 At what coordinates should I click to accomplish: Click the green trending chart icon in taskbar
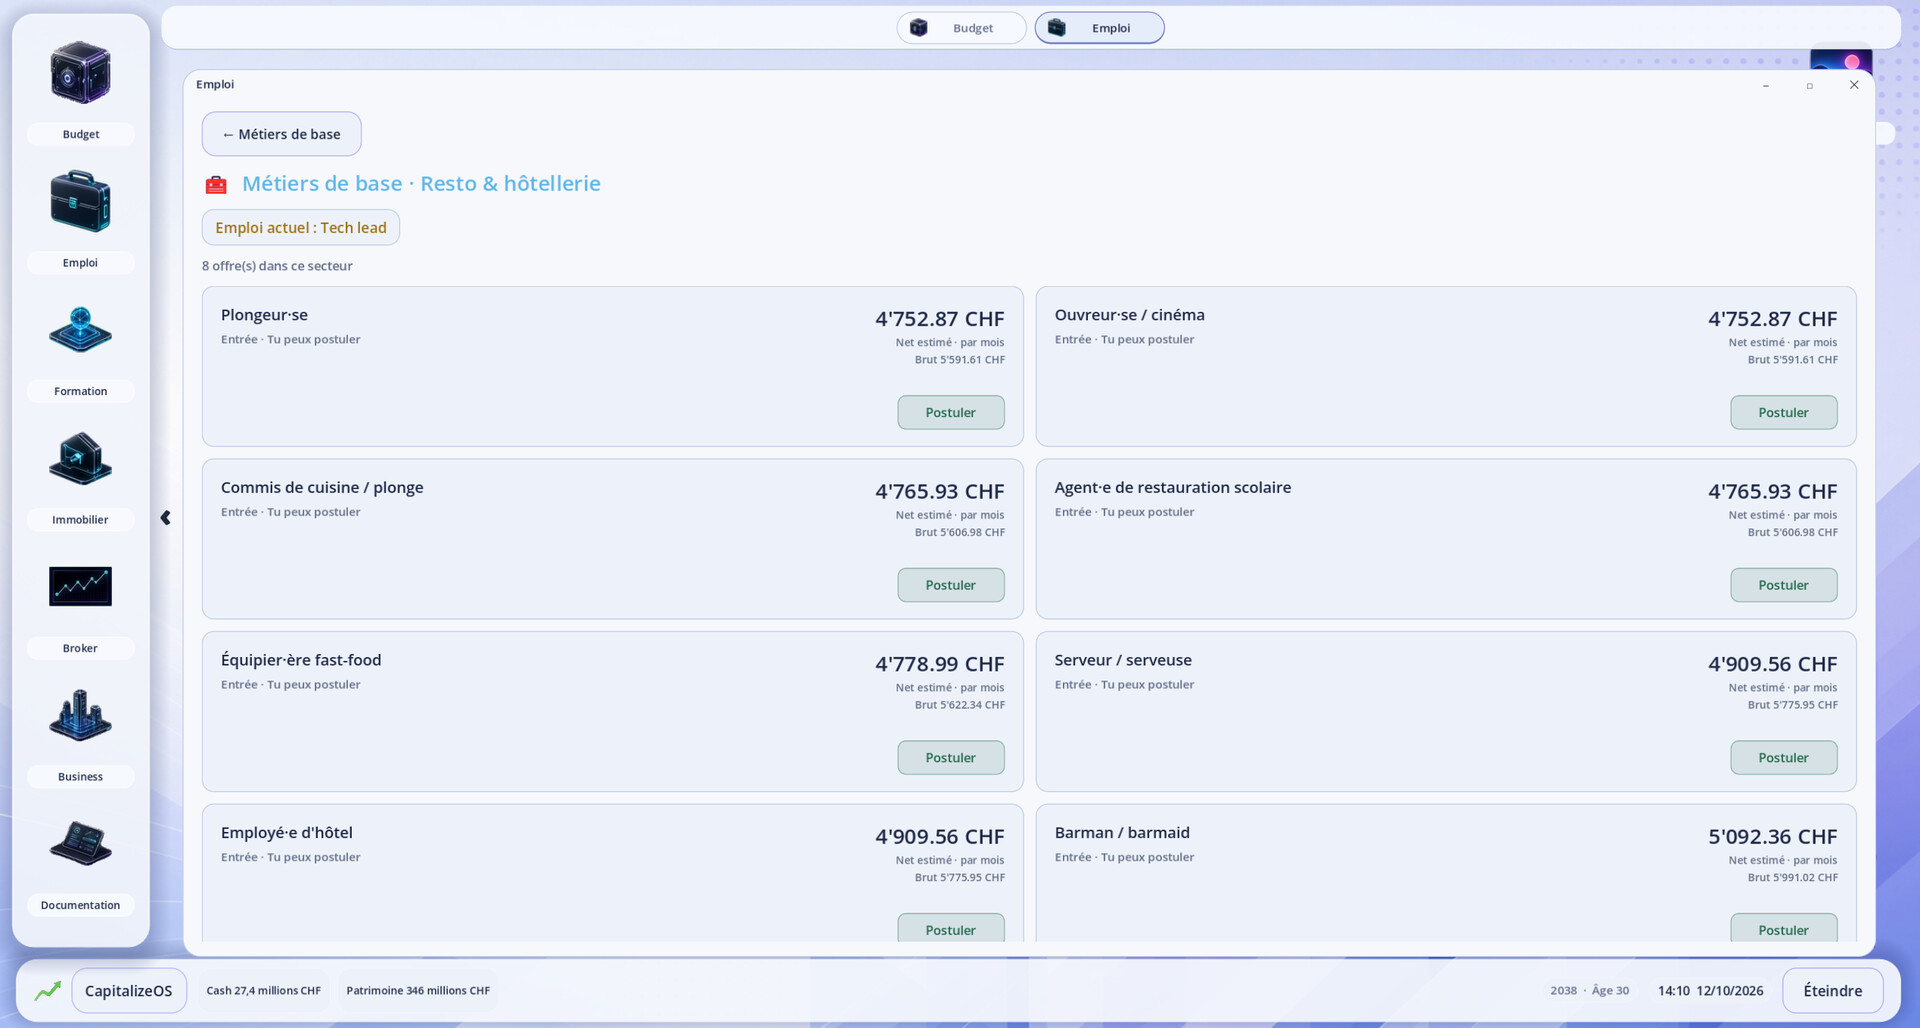48,991
